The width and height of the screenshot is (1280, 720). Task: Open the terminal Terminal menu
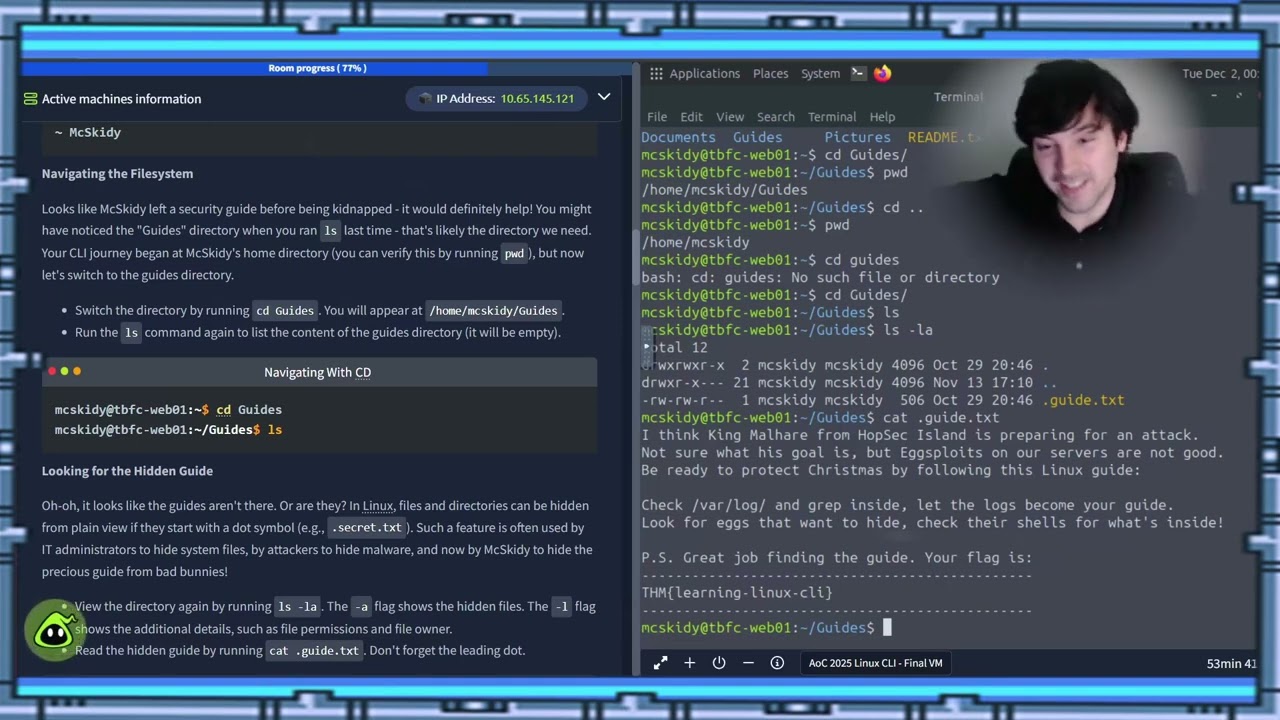pyautogui.click(x=832, y=117)
